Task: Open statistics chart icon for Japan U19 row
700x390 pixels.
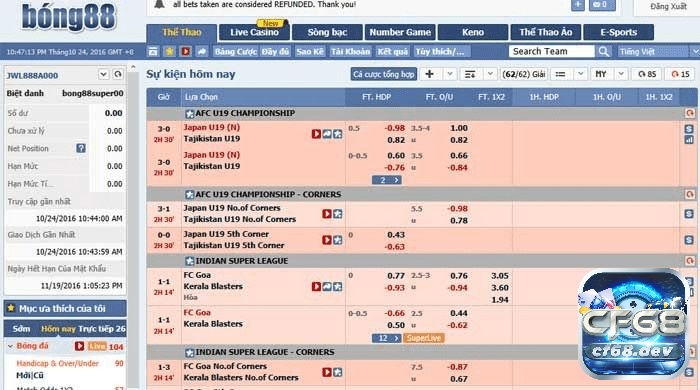Action: (x=689, y=140)
